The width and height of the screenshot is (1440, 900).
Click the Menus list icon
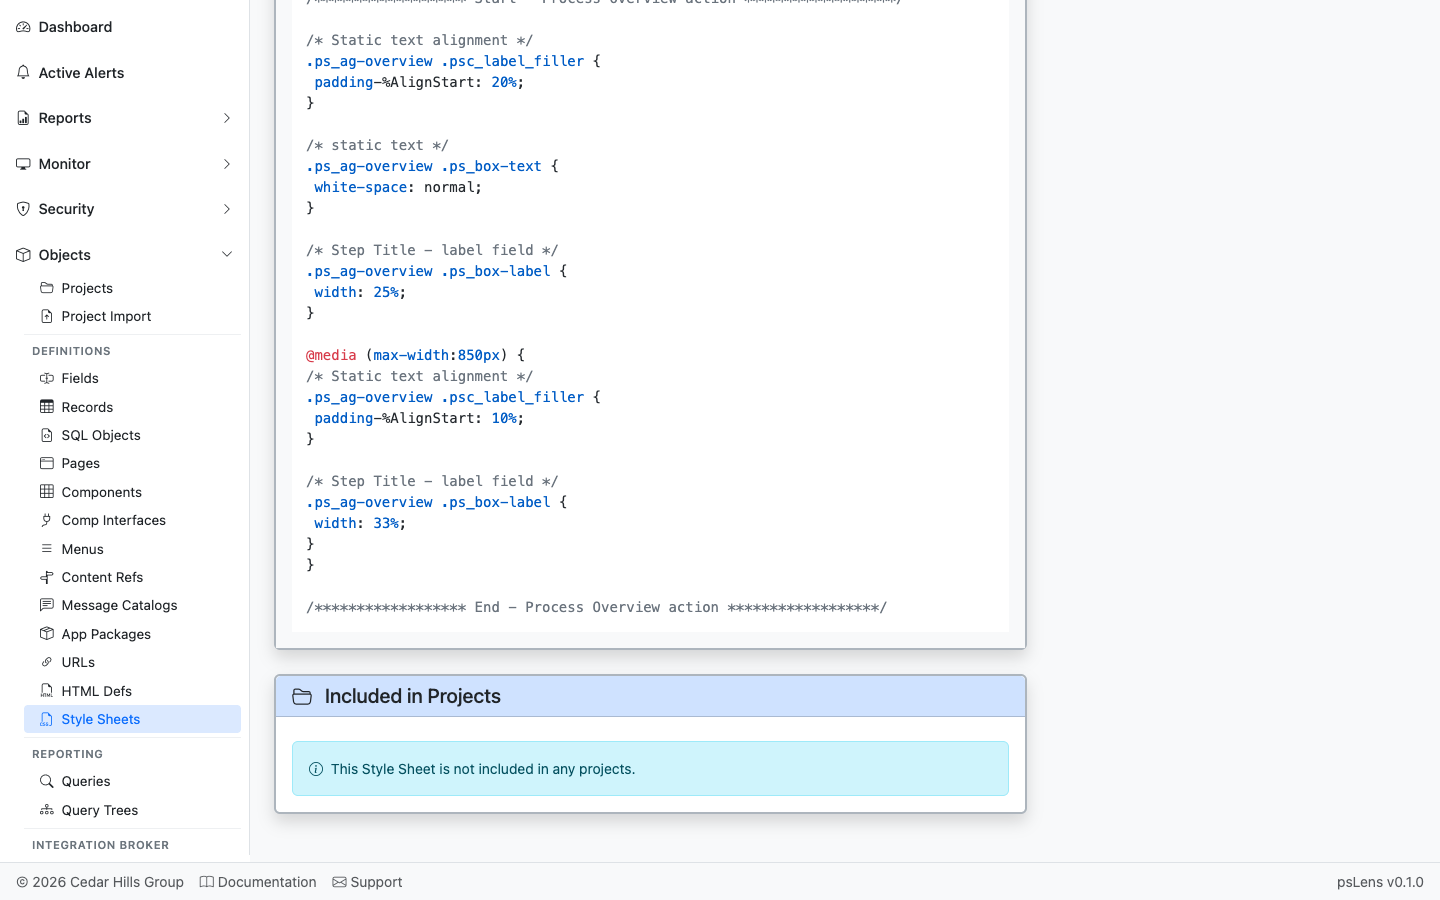(x=47, y=549)
